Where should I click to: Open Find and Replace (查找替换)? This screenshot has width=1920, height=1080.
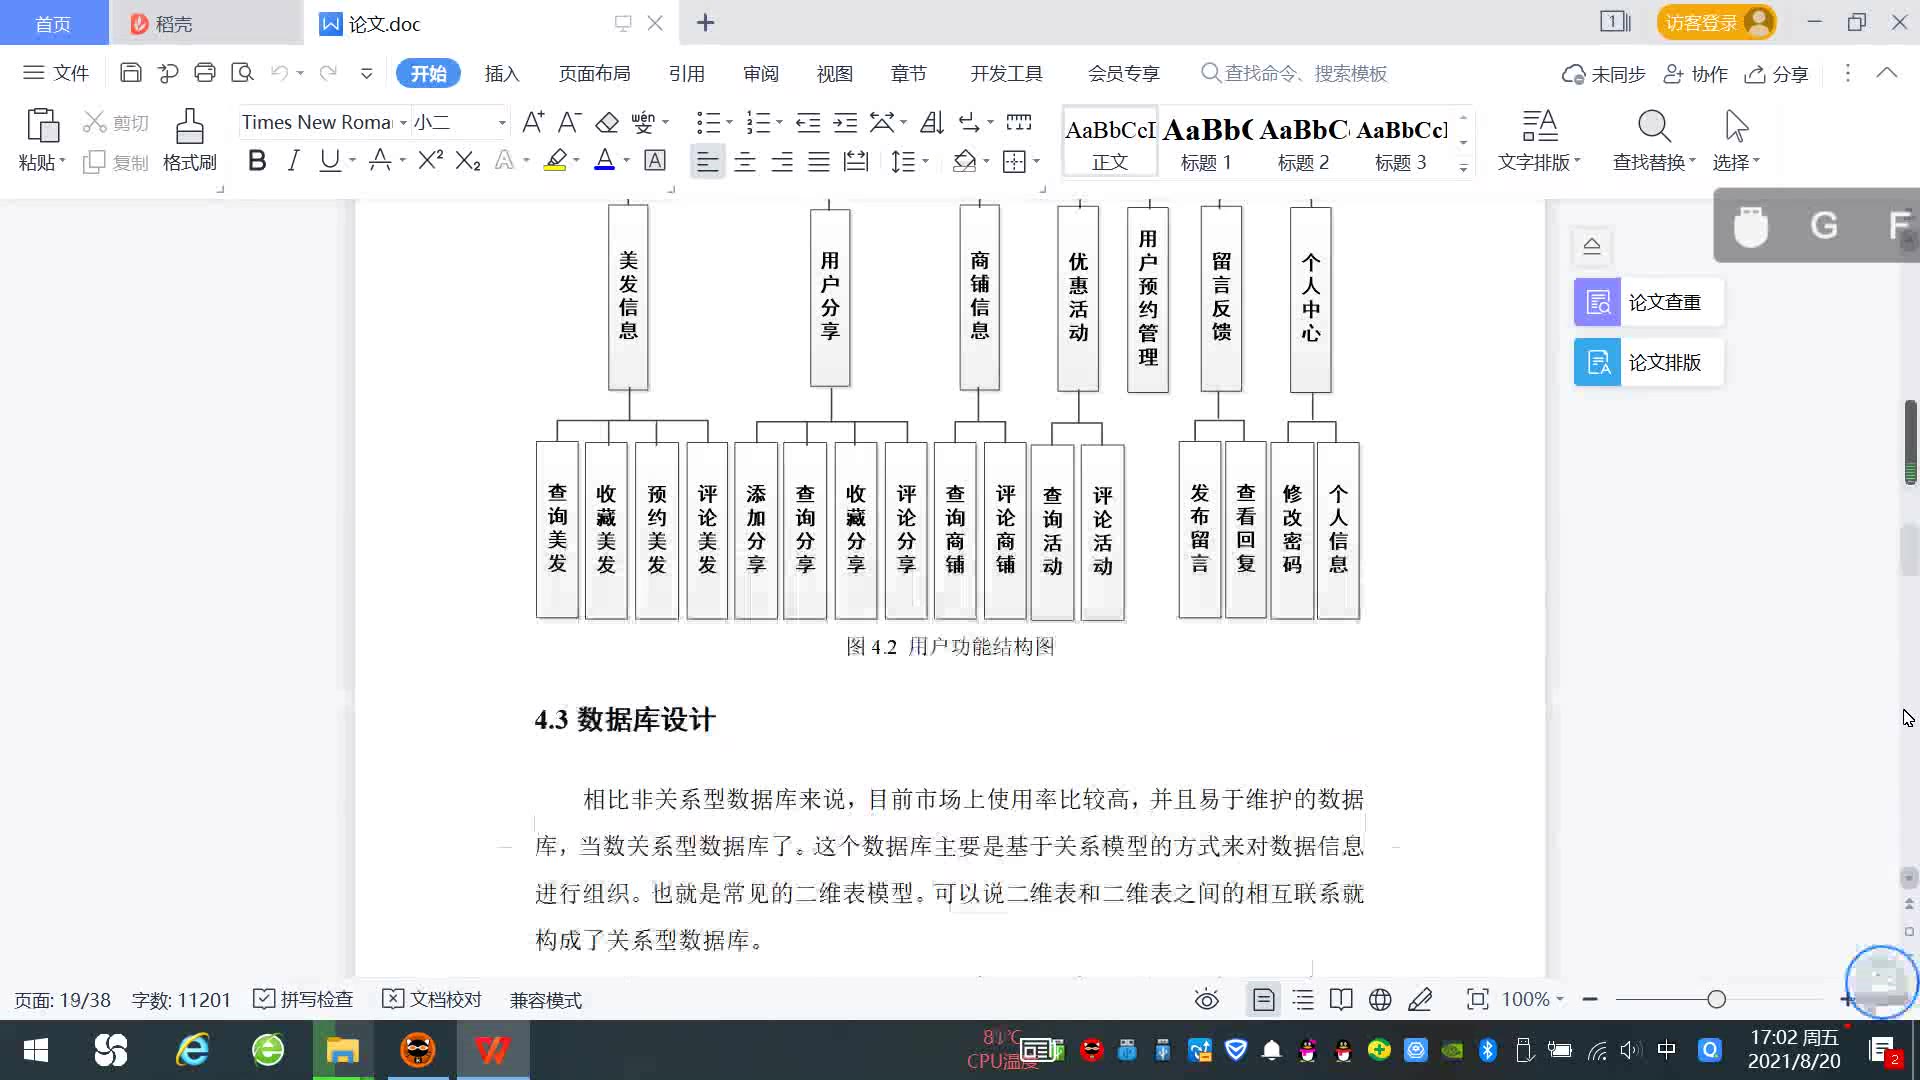click(x=1654, y=139)
